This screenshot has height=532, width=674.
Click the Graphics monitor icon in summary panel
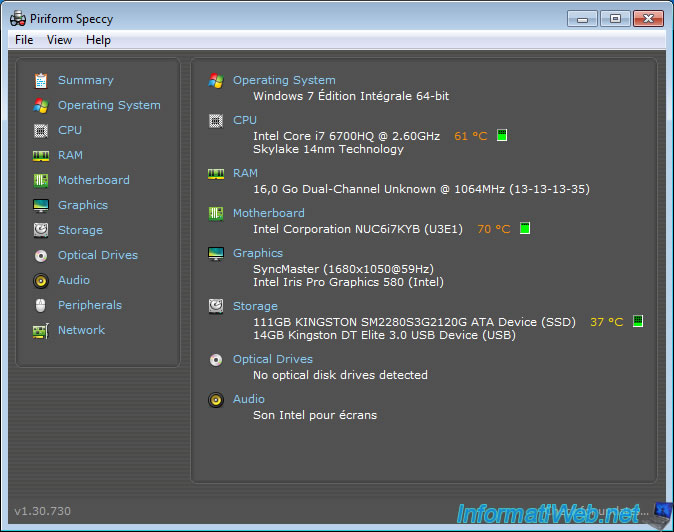[x=216, y=254]
